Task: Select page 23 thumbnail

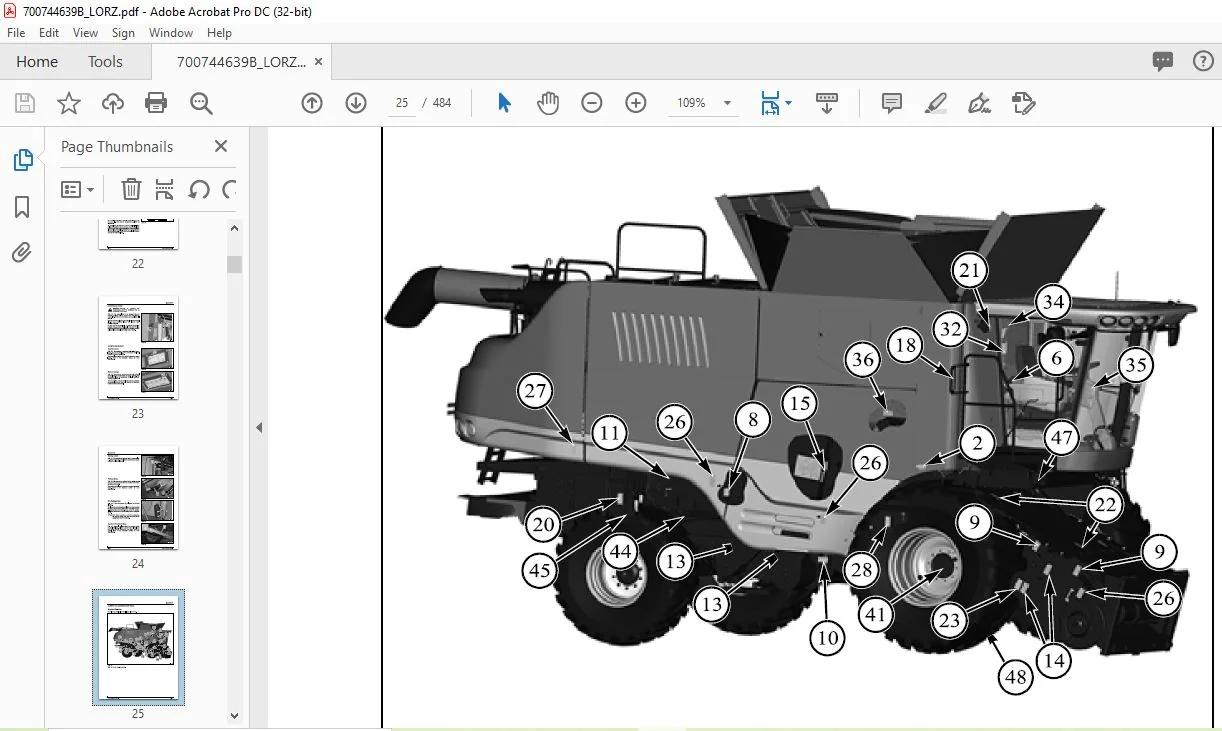Action: pyautogui.click(x=138, y=348)
